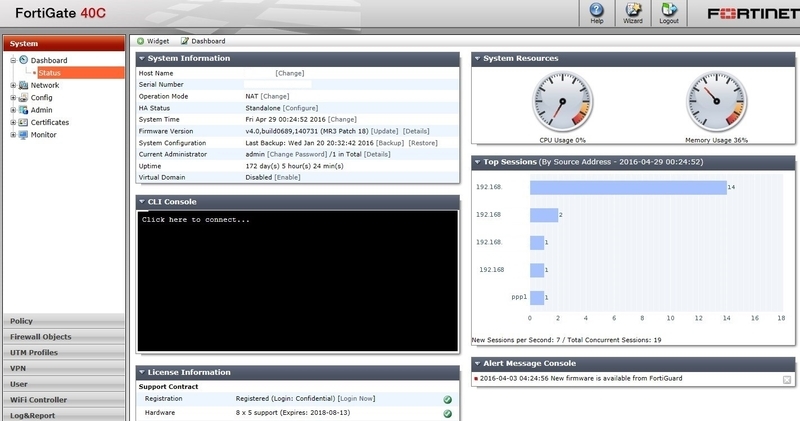Click Configure link for HA Status
Viewport: 800px width, 421px height.
301,108
